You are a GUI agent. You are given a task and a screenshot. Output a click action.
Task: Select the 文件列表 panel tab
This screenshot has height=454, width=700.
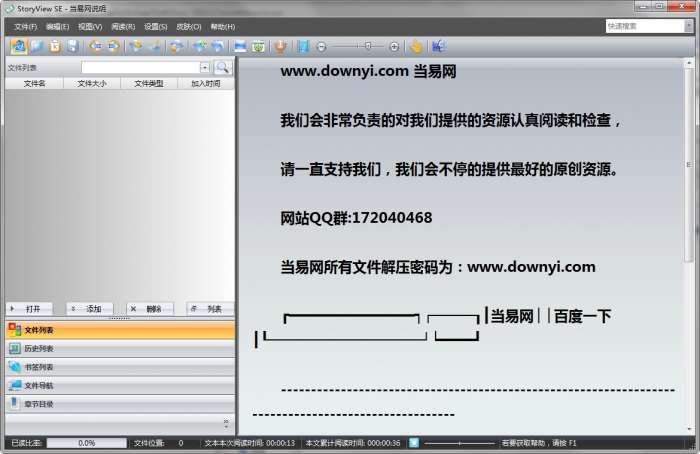(x=120, y=330)
